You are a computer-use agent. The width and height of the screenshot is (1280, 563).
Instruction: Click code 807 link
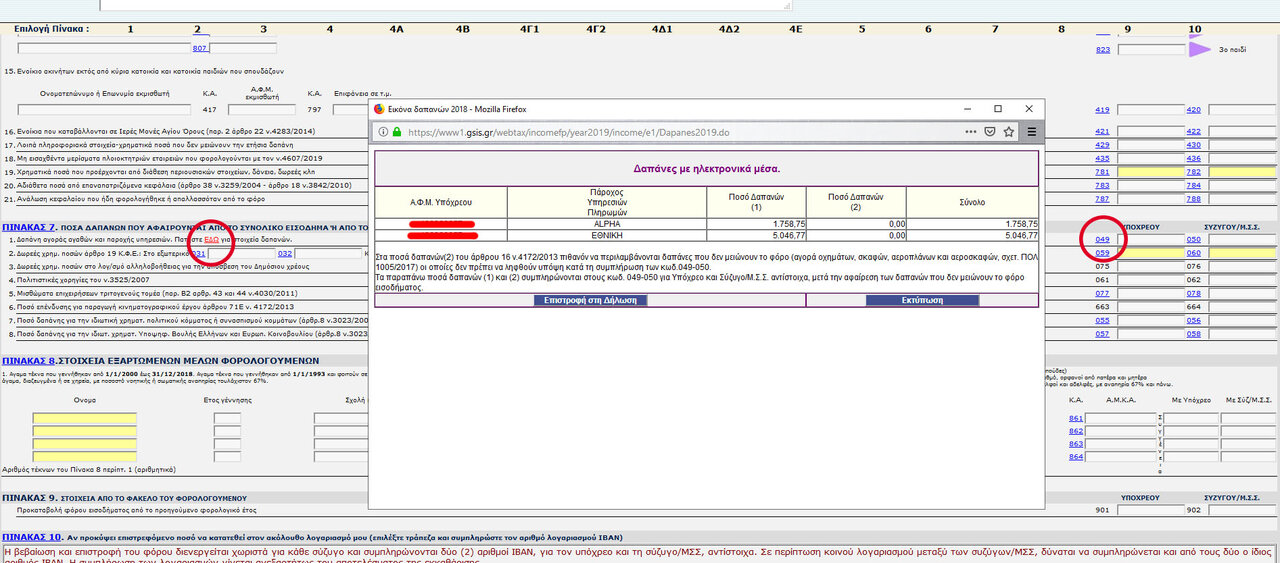[199, 48]
